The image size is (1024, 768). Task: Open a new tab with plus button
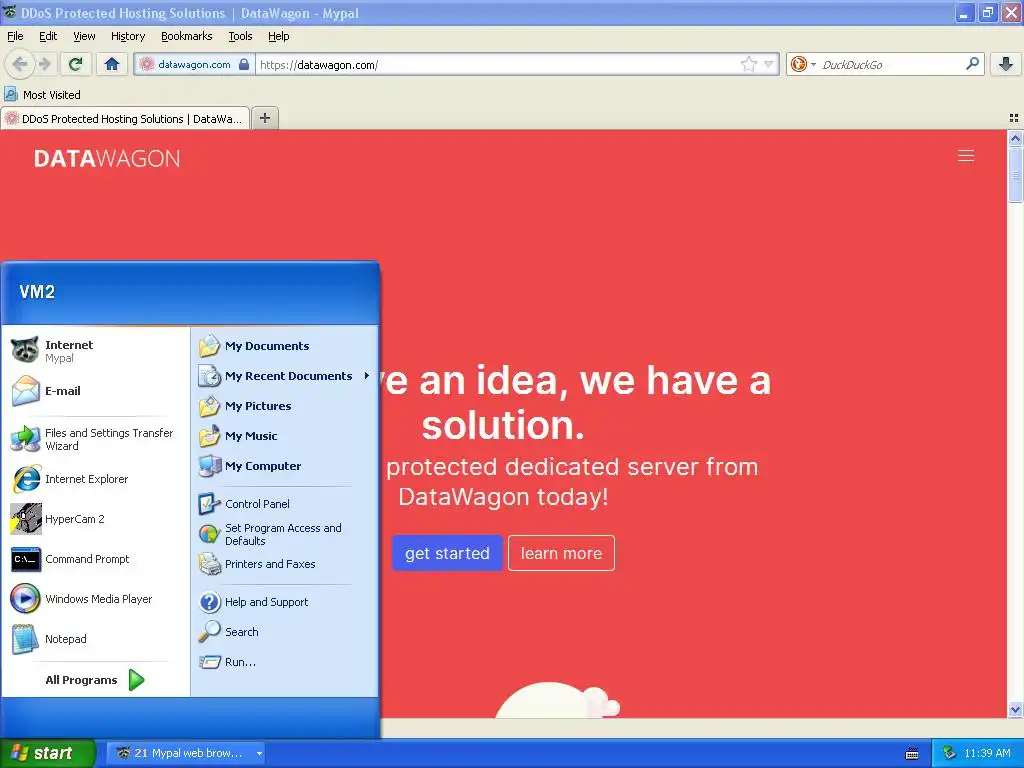coord(264,118)
